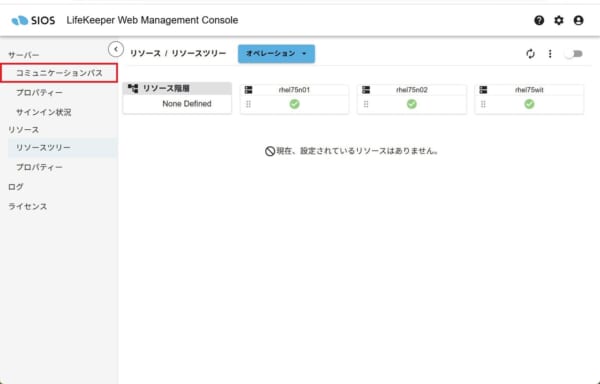Select サインイン状況 in the sidebar
Image resolution: width=600 pixels, height=384 pixels.
coord(44,112)
